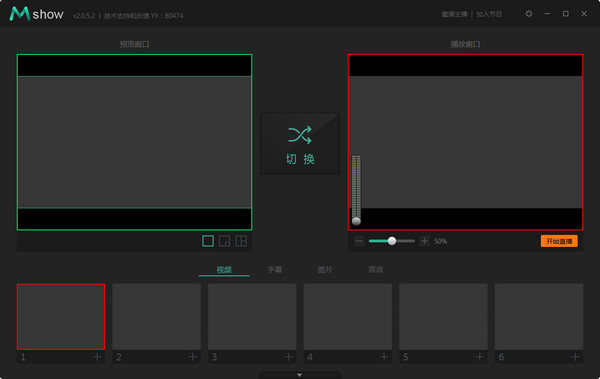Image resolution: width=600 pixels, height=379 pixels.
Task: Expand the bottom panel down arrow
Action: pyautogui.click(x=300, y=375)
